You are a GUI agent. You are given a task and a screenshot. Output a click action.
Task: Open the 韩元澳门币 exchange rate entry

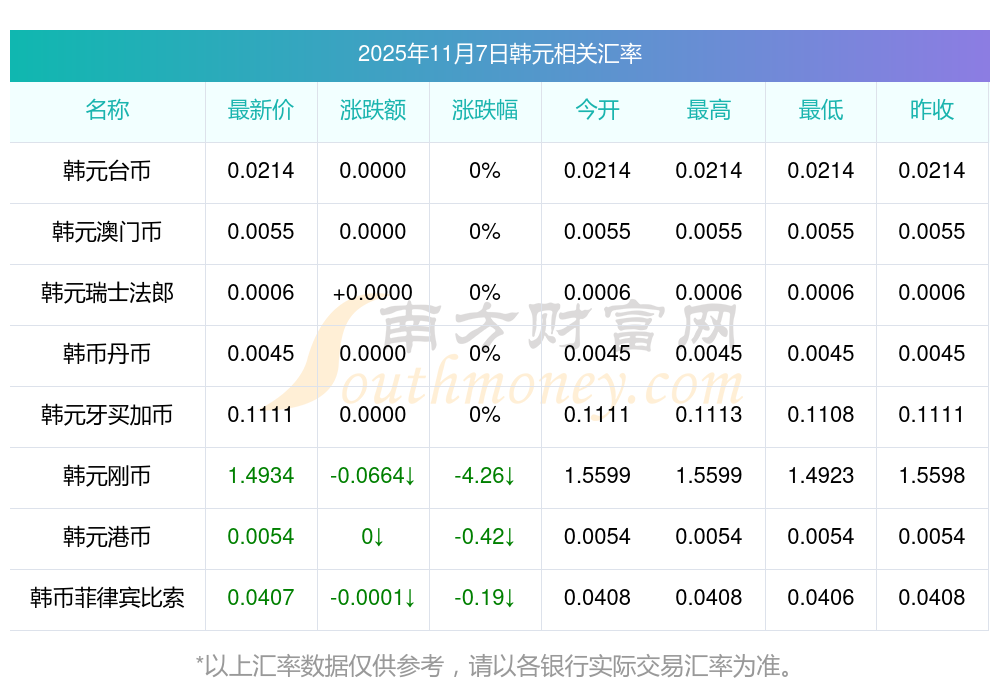(x=107, y=232)
